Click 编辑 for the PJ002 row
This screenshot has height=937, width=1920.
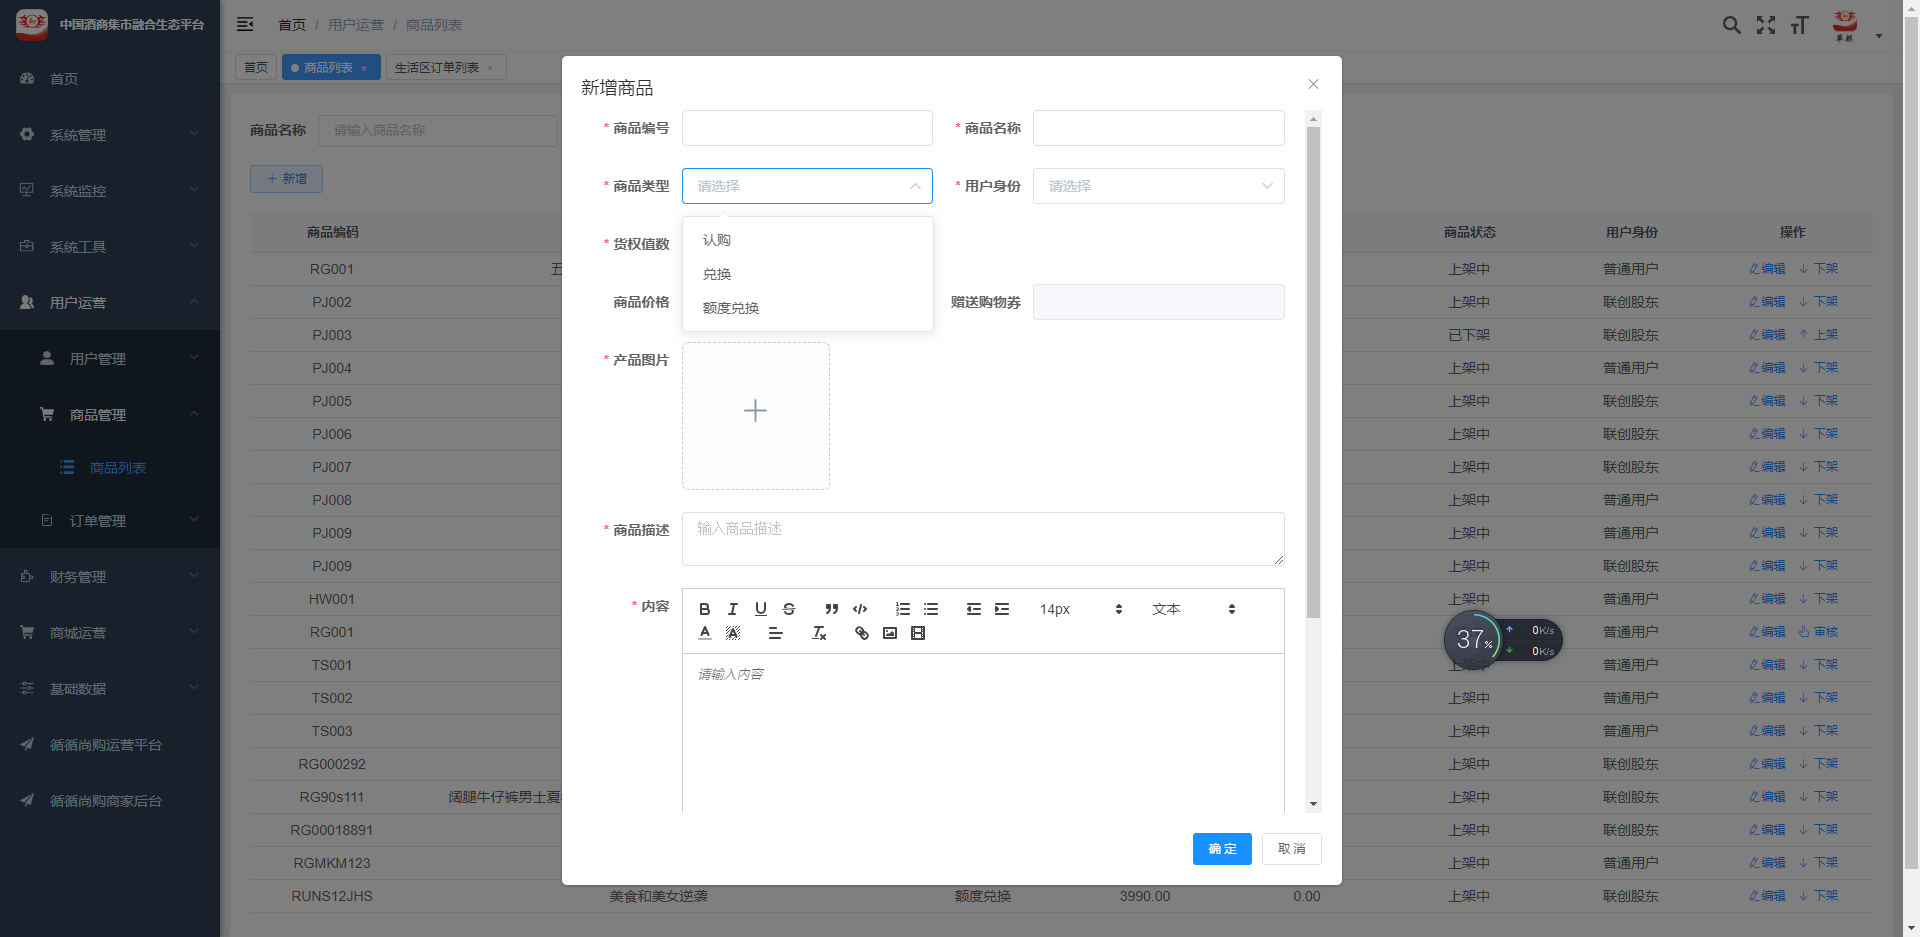click(x=1767, y=302)
